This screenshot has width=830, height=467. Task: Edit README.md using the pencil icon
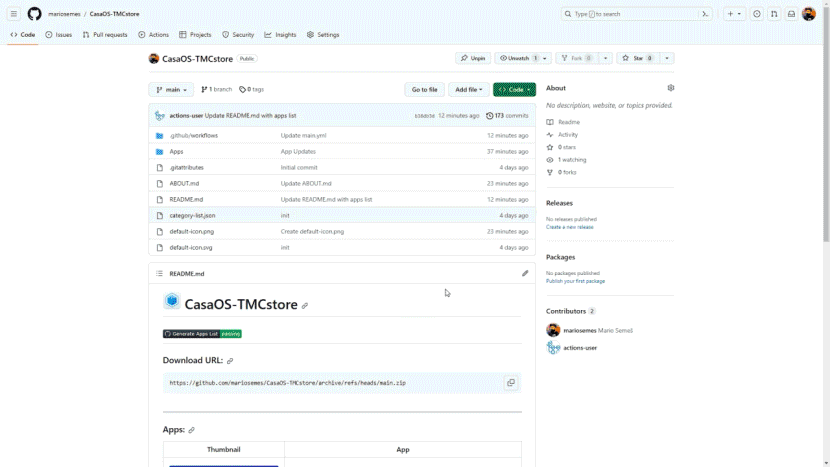525,273
